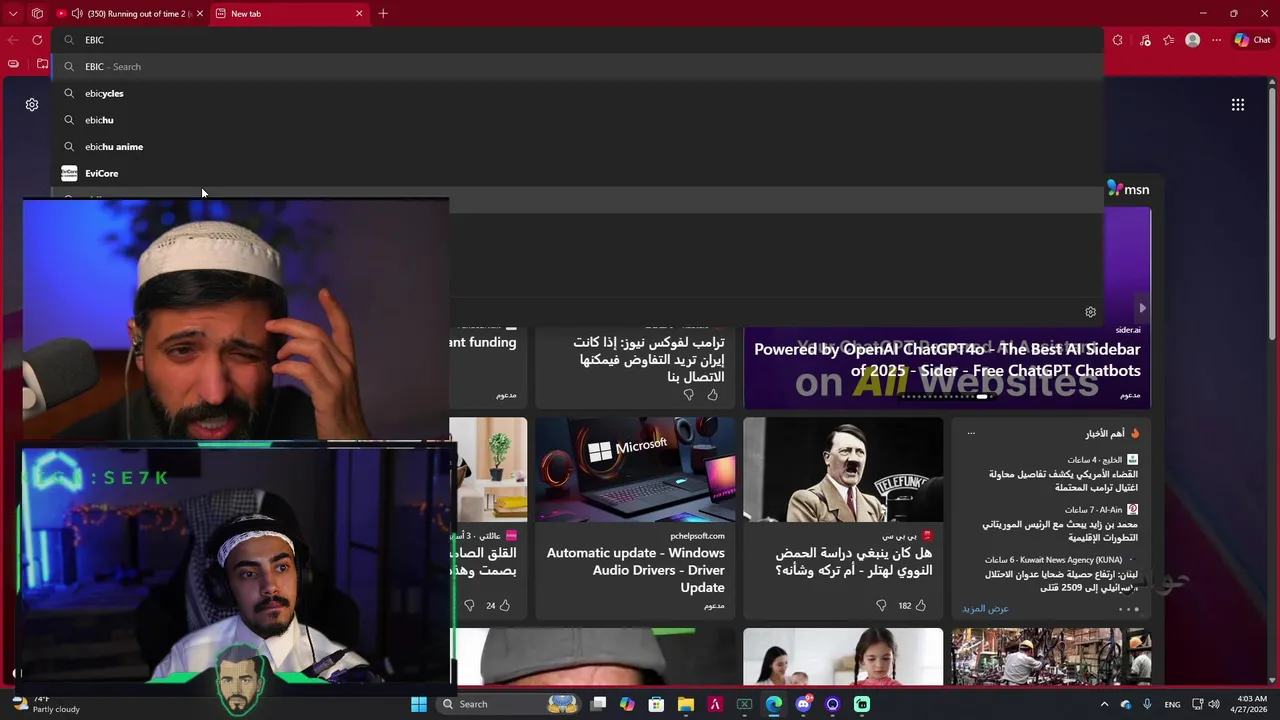
Task: Go back using the back arrow
Action: (12, 40)
